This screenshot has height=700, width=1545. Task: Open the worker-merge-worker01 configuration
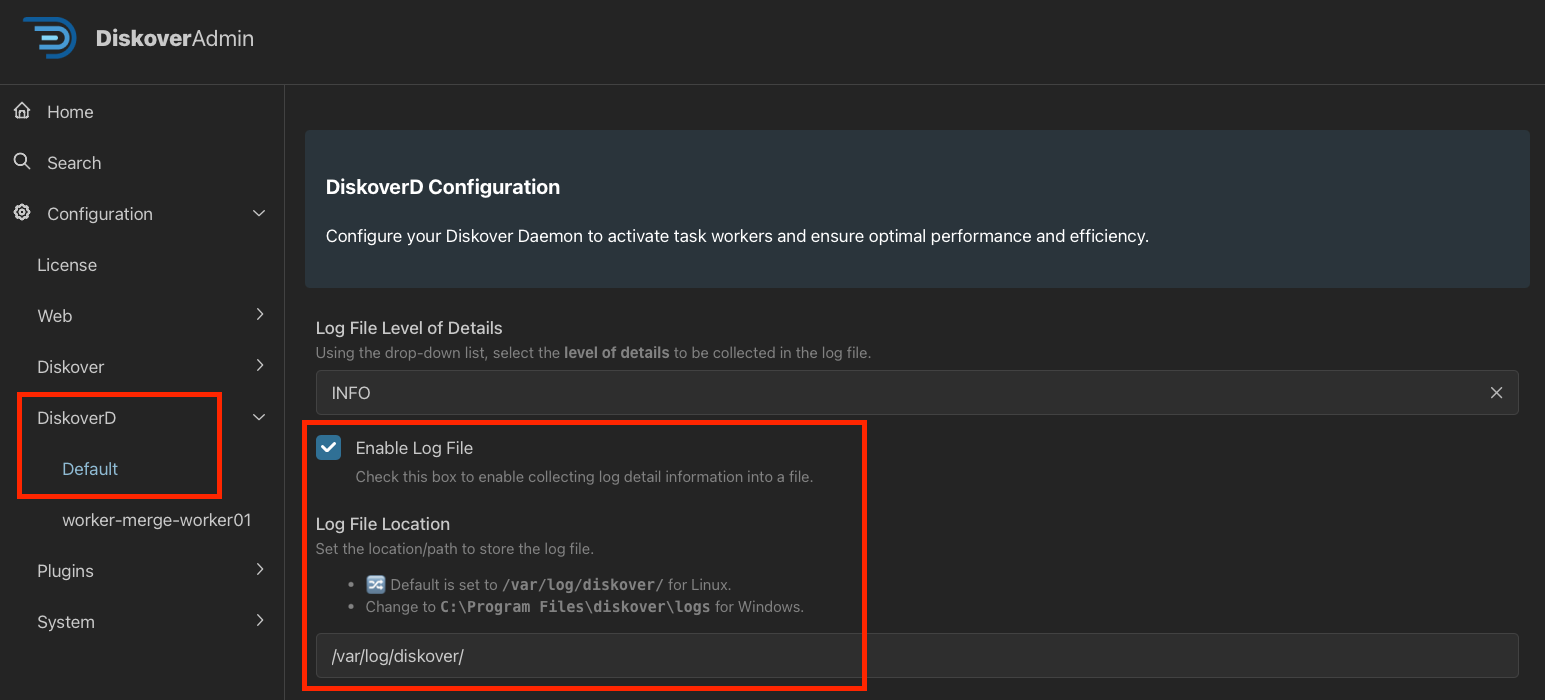click(156, 519)
